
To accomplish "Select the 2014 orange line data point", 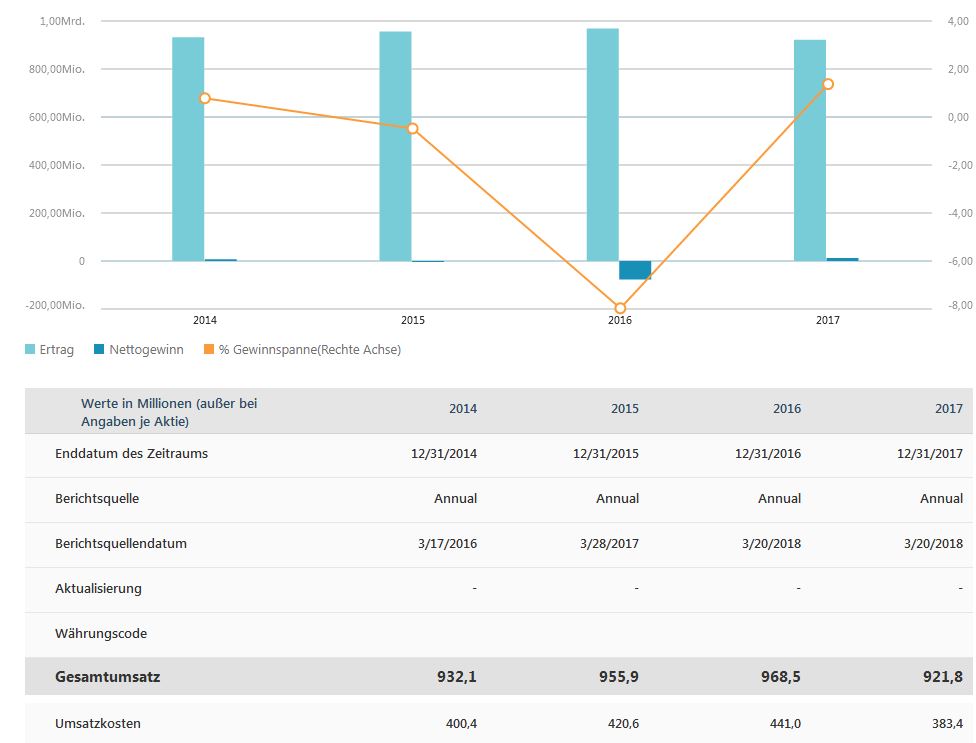I will coord(205,98).
